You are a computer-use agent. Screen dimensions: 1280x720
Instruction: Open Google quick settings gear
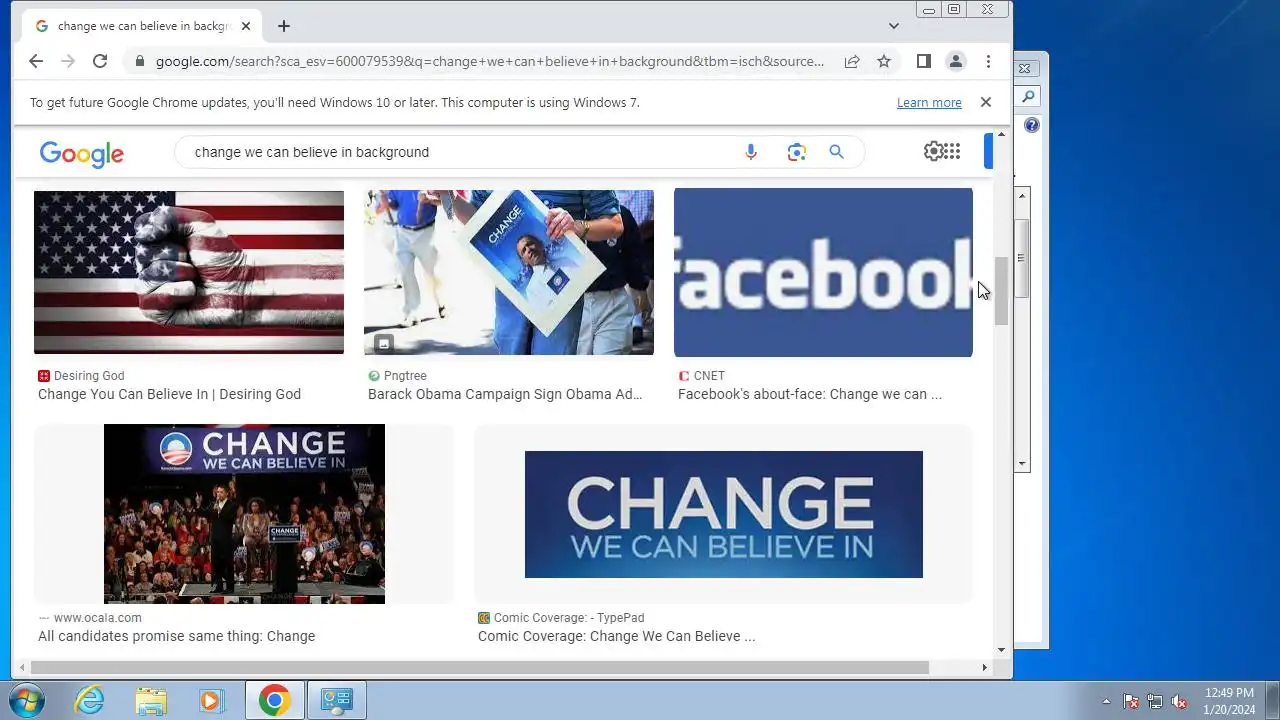pyautogui.click(x=933, y=151)
